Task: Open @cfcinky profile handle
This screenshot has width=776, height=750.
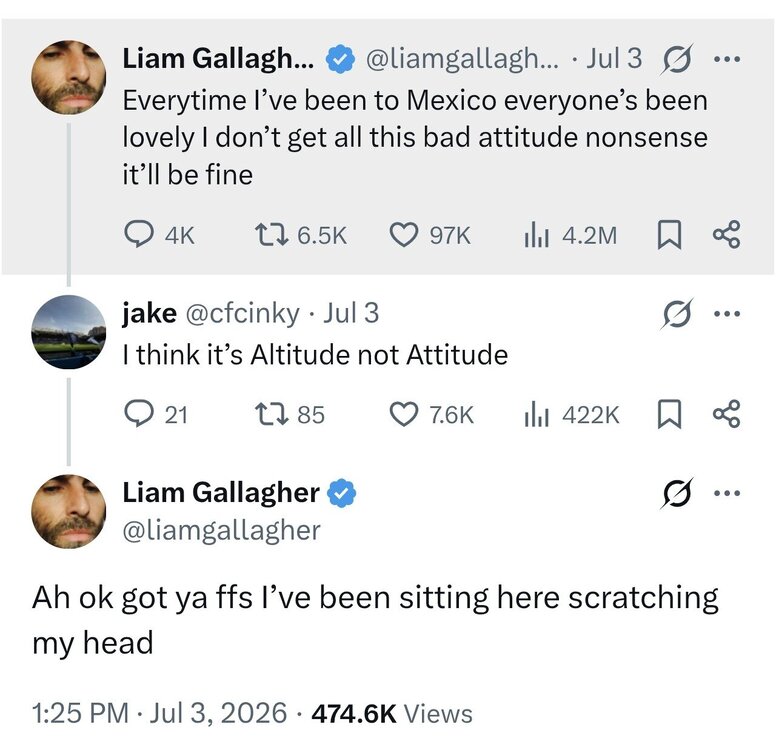Action: [x=242, y=314]
